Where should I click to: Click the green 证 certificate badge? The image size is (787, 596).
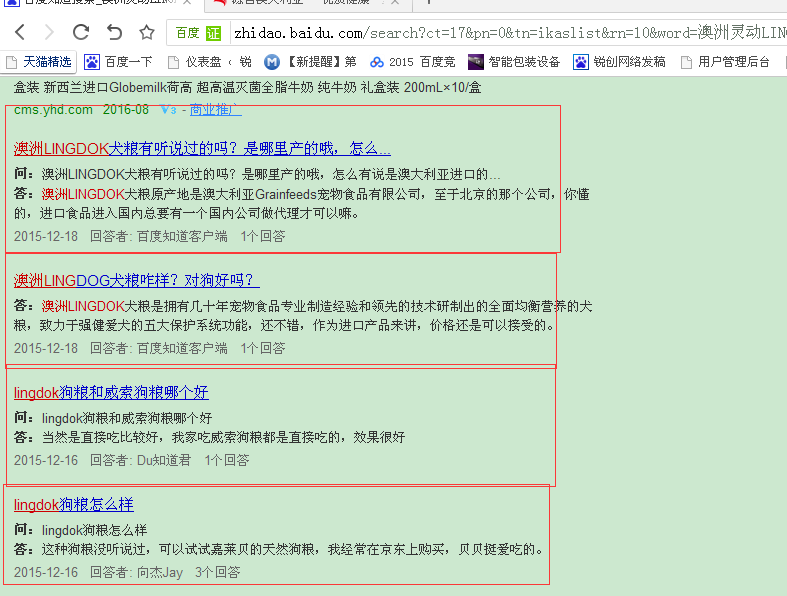(213, 33)
